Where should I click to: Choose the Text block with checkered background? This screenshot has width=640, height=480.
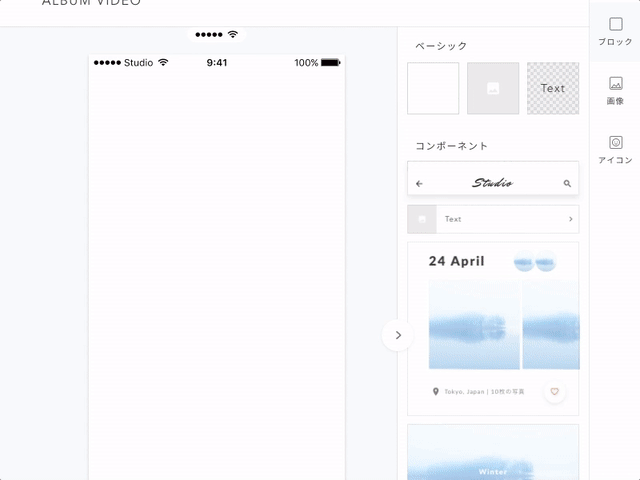tap(553, 88)
